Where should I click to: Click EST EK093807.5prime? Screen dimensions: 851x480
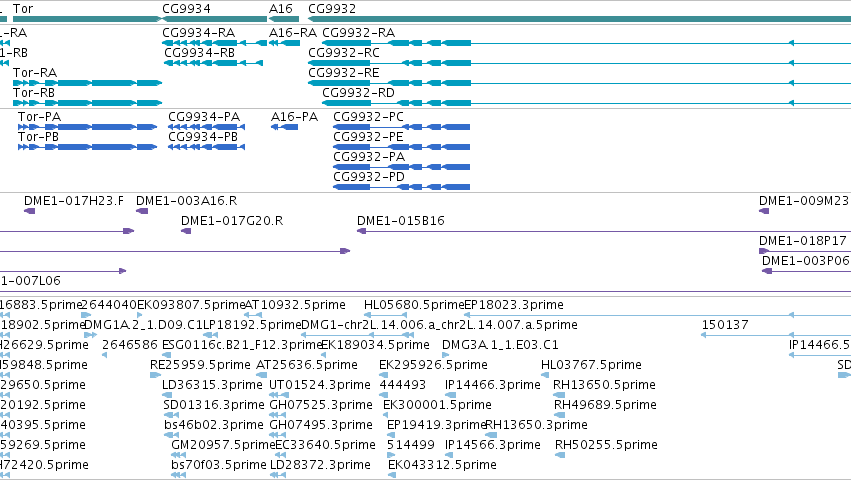coord(192,305)
